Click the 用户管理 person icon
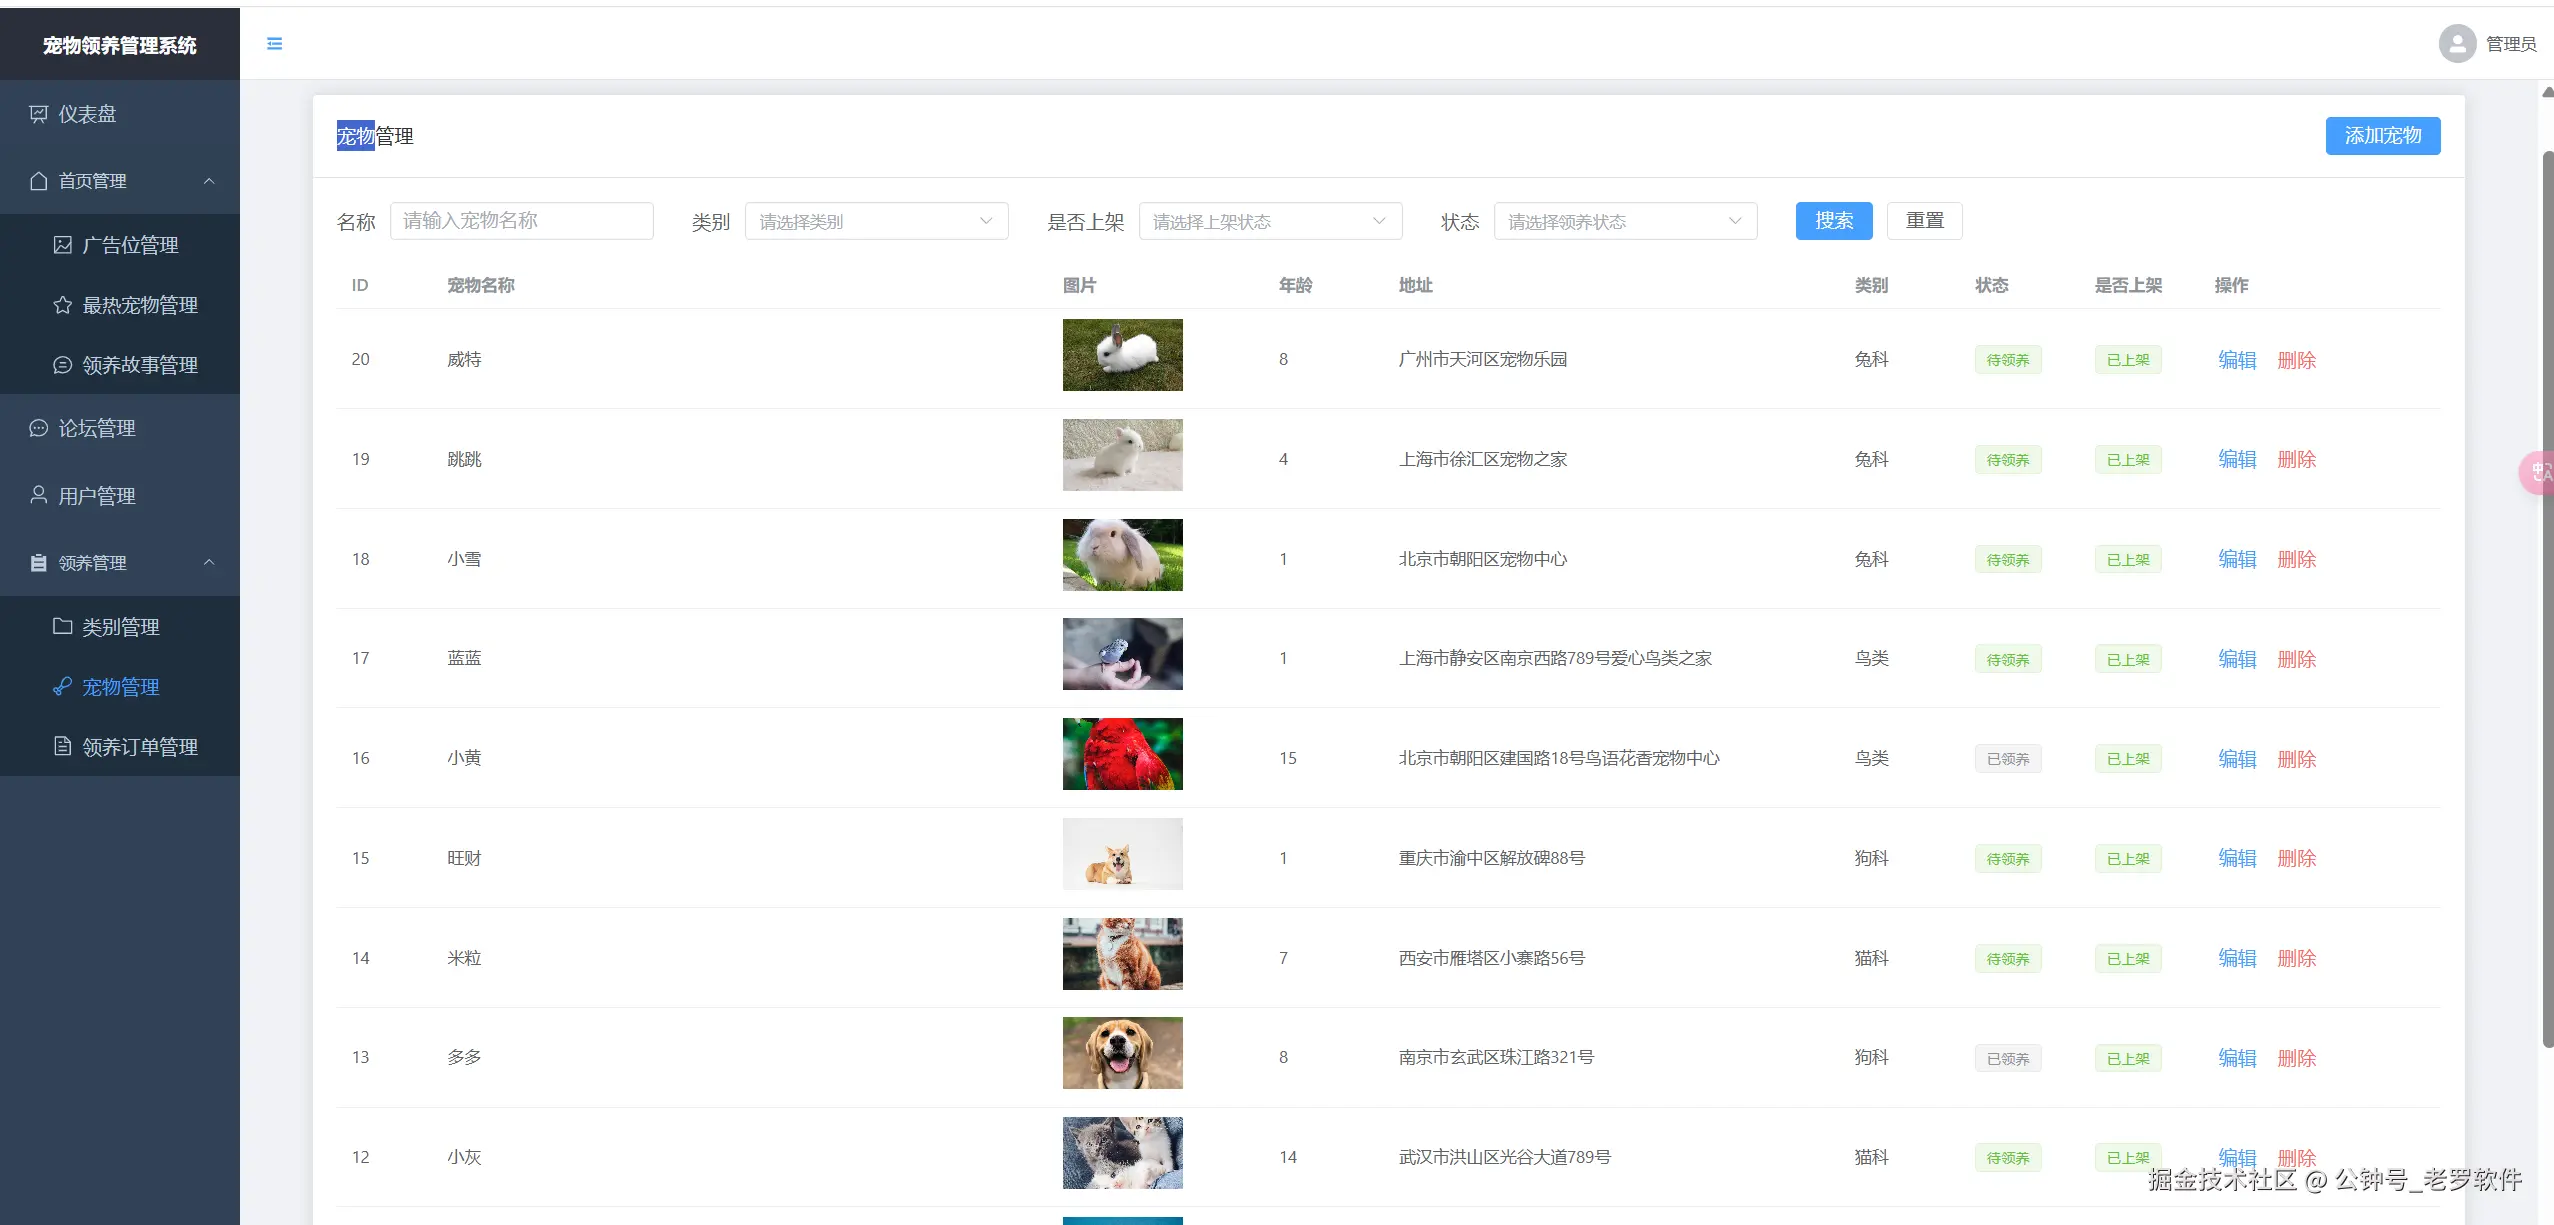Image resolution: width=2554 pixels, height=1225 pixels. coord(39,495)
